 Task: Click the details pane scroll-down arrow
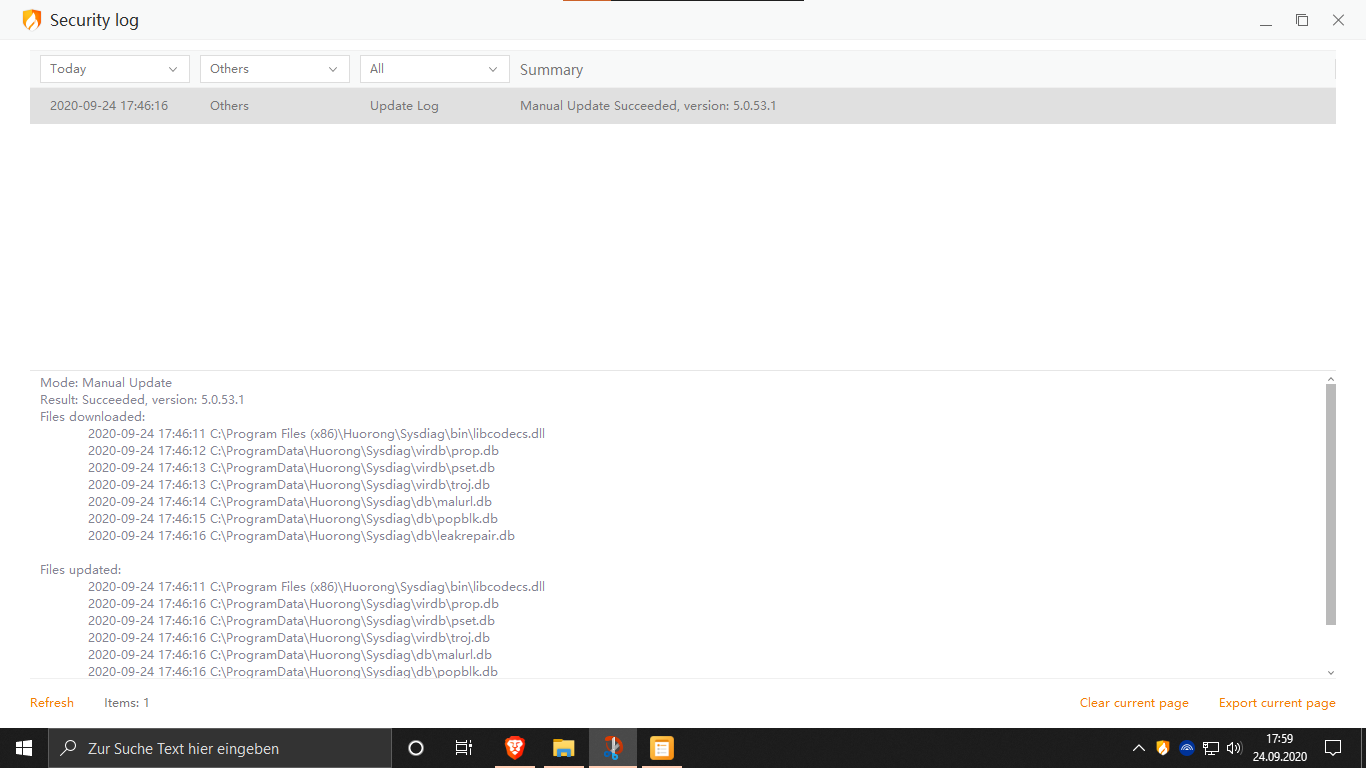point(1331,673)
